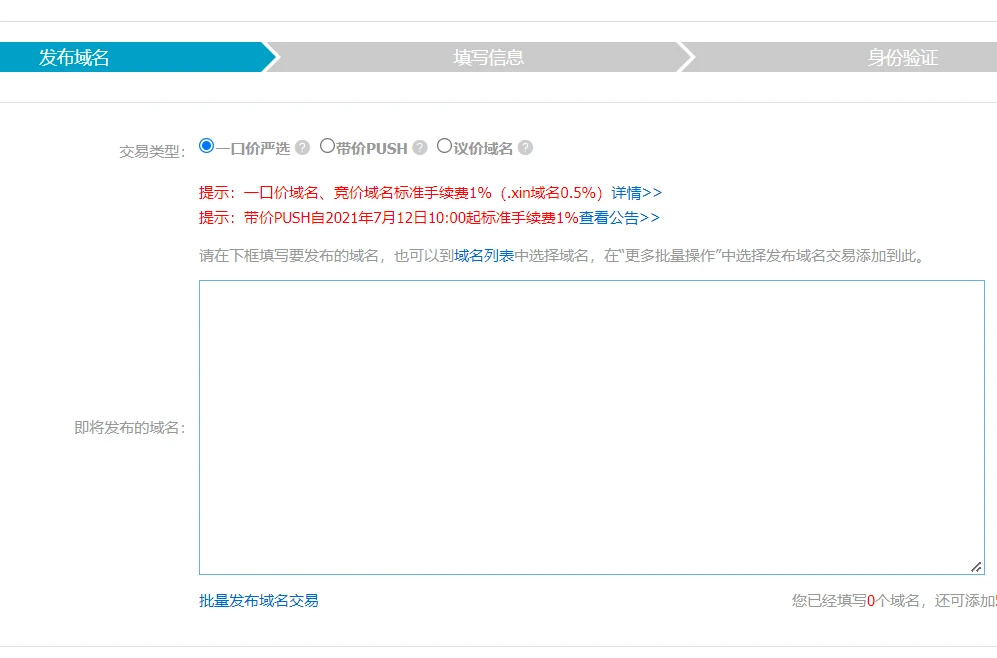This screenshot has width=997, height=658.
Task: Open help icon next to 一口价严选
Action: click(303, 148)
